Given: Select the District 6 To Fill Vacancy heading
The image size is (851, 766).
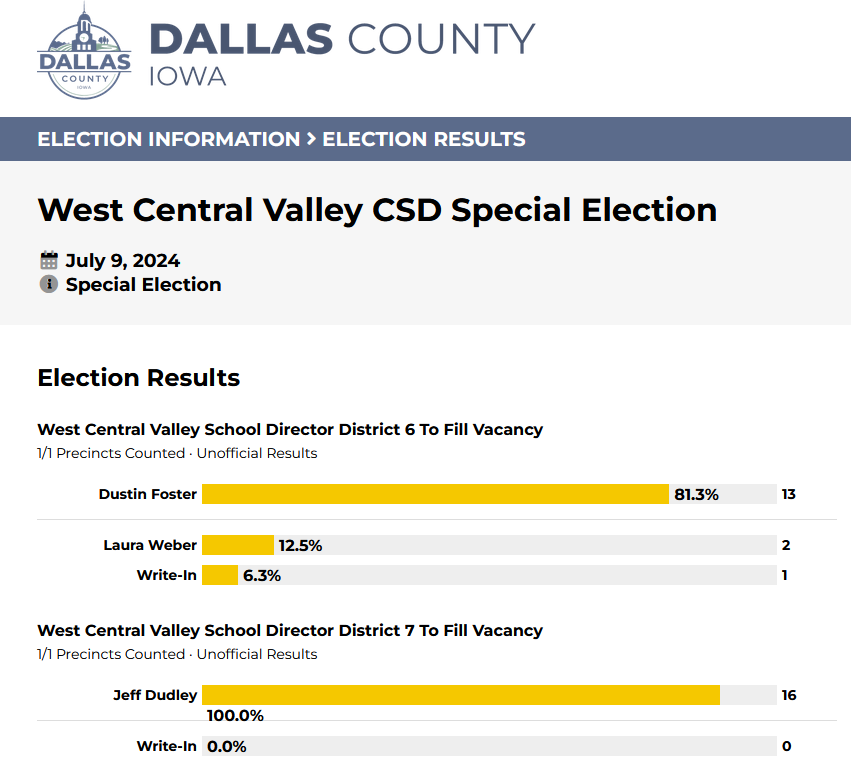Looking at the screenshot, I should (290, 429).
